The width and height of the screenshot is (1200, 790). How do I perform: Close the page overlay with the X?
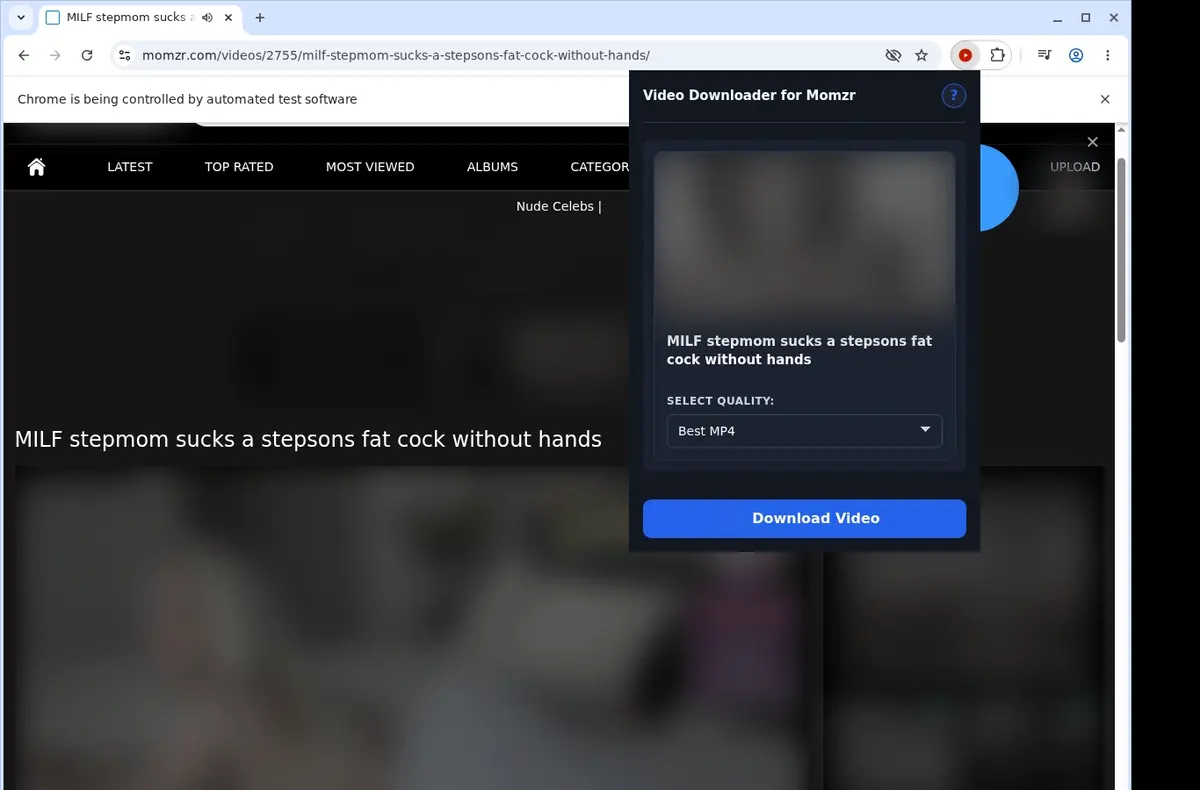tap(1093, 142)
